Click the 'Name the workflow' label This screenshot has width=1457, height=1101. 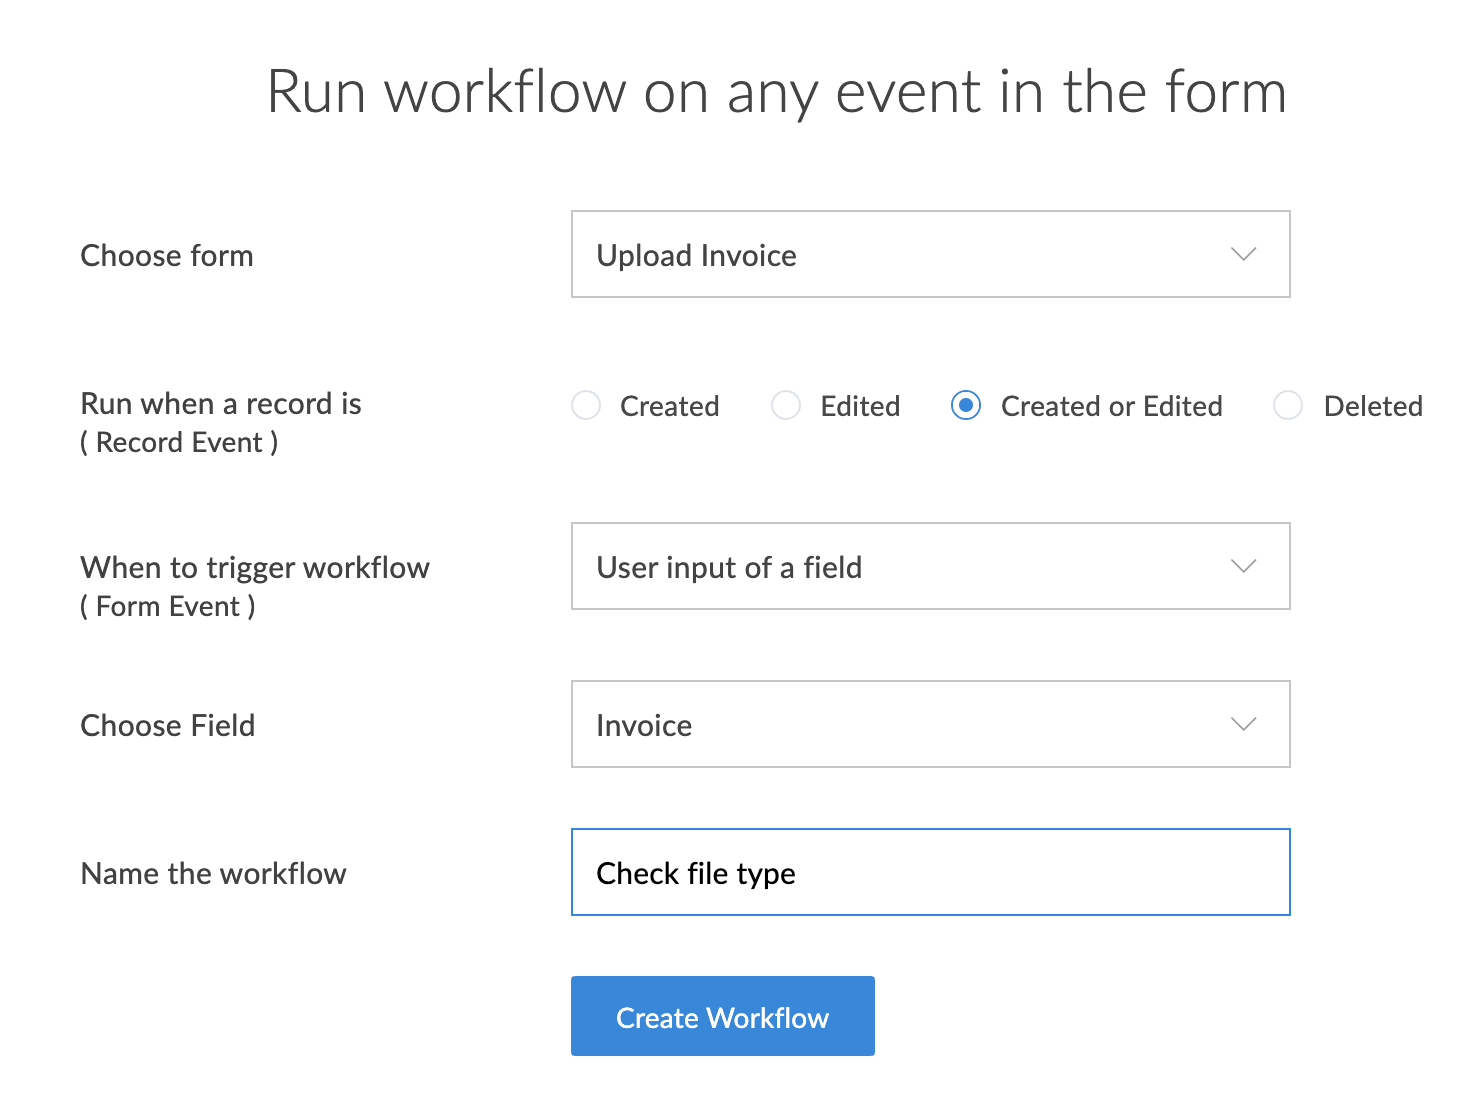pyautogui.click(x=213, y=874)
